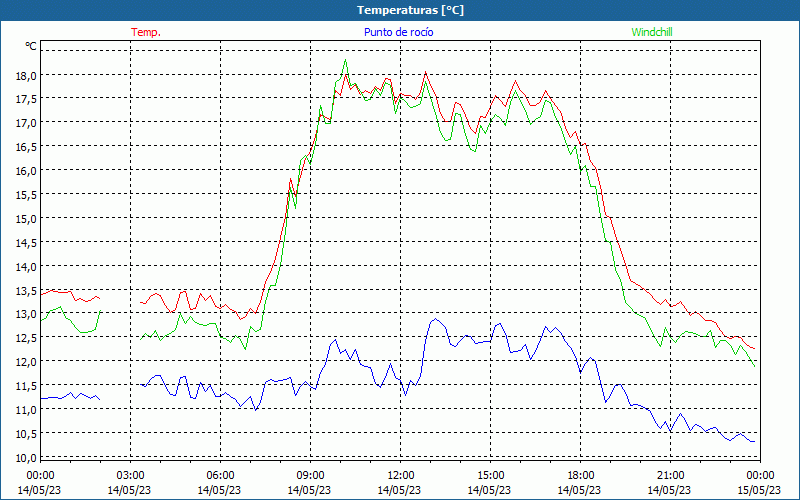Click the Temperaturas [°C] chart title
The height and width of the screenshot is (500, 800).
[x=410, y=10]
